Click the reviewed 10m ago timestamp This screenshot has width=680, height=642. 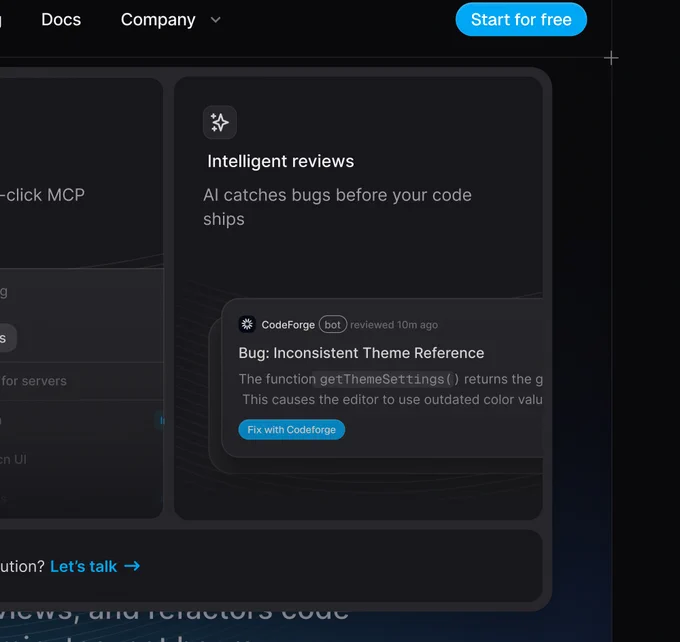coord(394,325)
